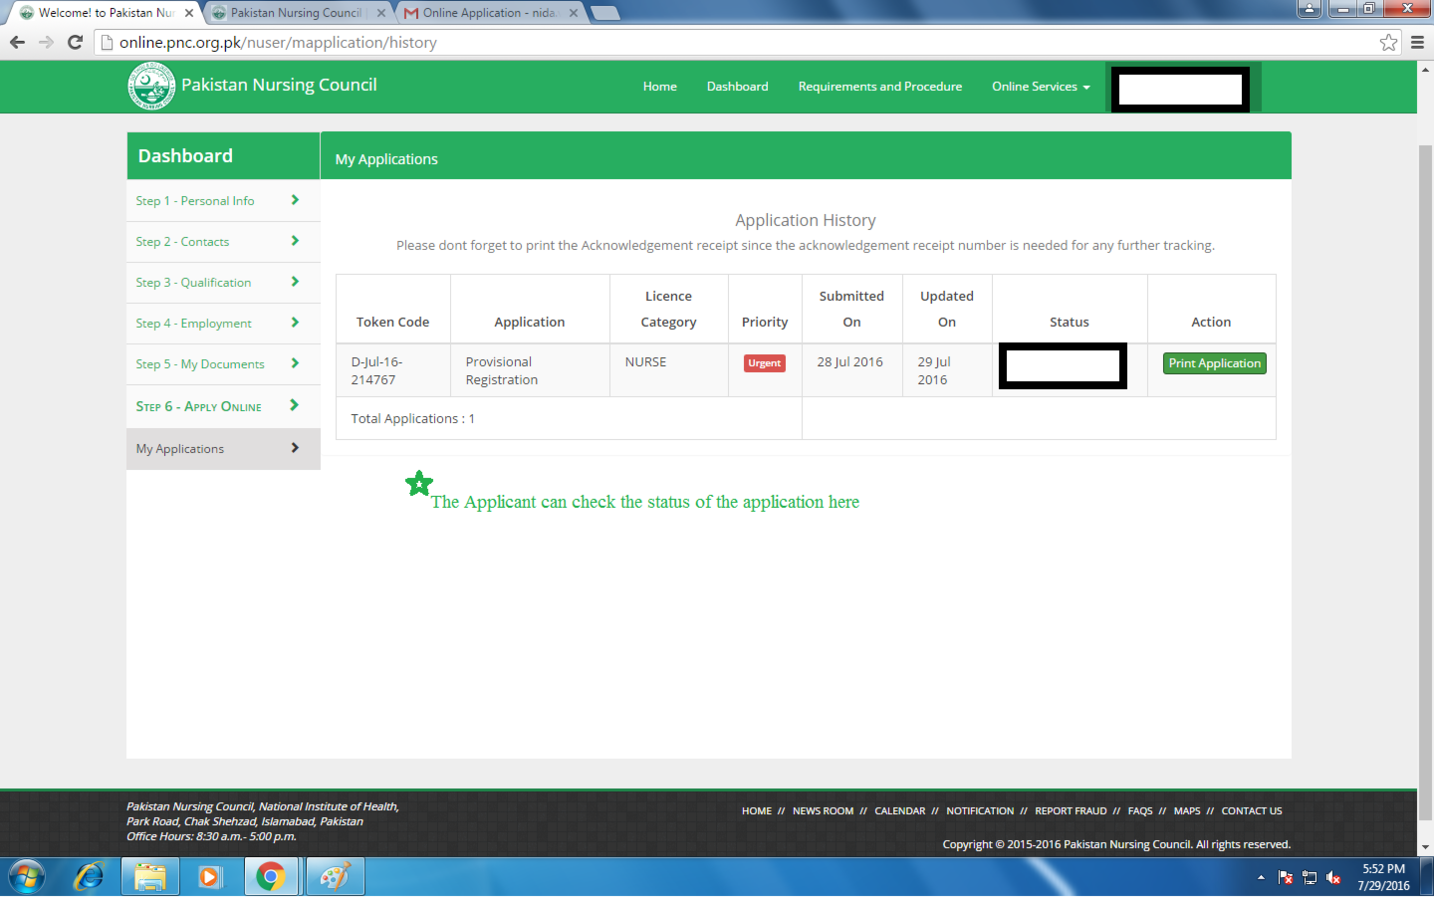
Task: Open HOME link in the footer
Action: [x=756, y=811]
